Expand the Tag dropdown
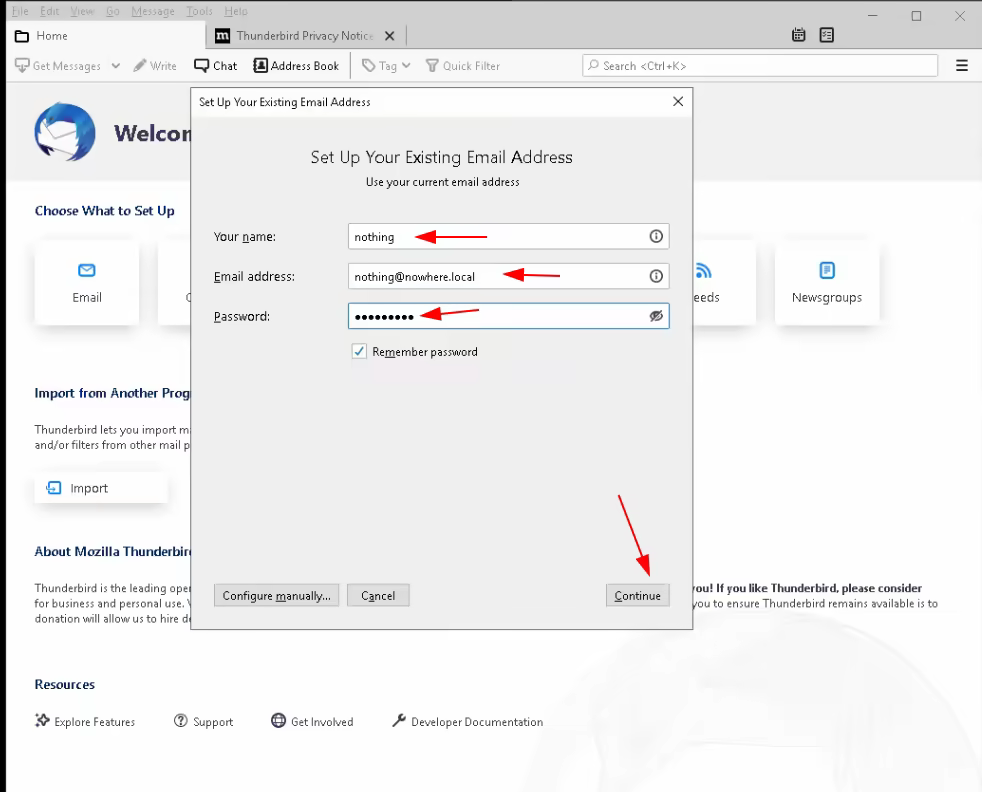Viewport: 982px width, 792px height. coord(386,66)
